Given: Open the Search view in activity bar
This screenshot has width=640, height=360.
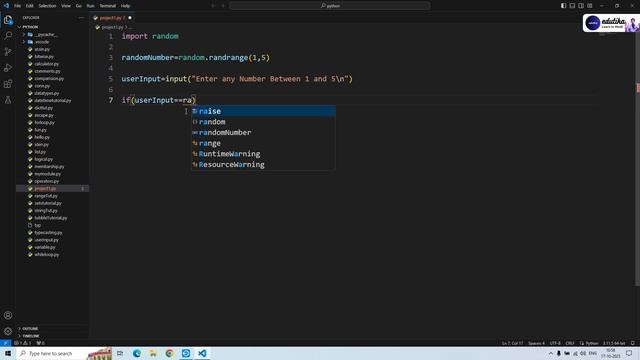Looking at the screenshot, I should pyautogui.click(x=8, y=36).
